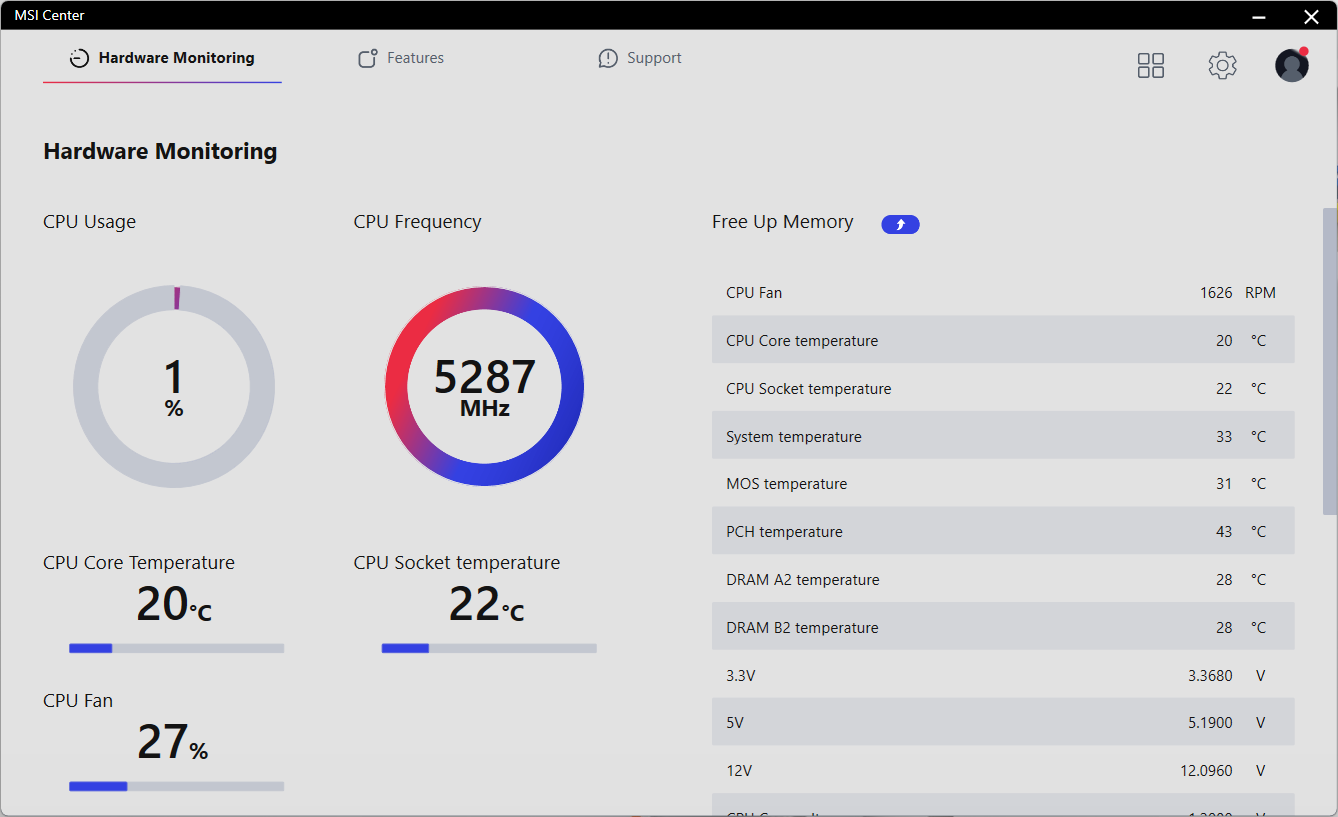Click the CPU Socket temperature progress bar
The image size is (1338, 817).
point(489,648)
